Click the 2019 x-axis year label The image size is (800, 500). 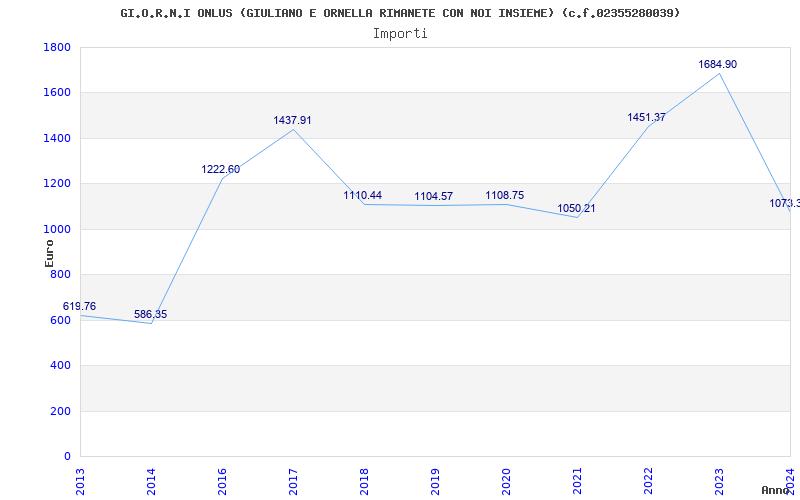click(435, 479)
